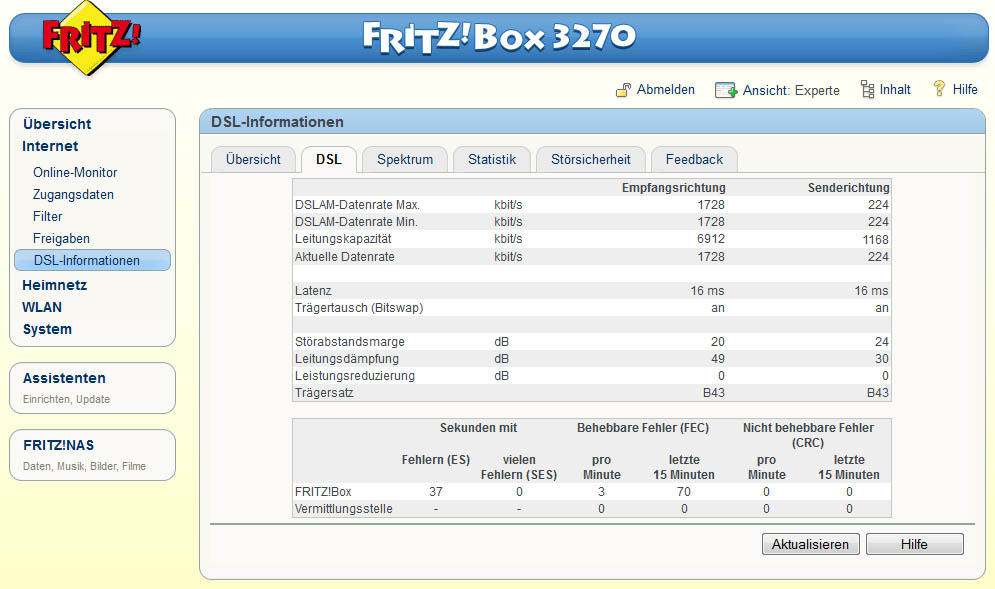
Task: Click the Empfangsrichtung column header
Action: [x=673, y=188]
